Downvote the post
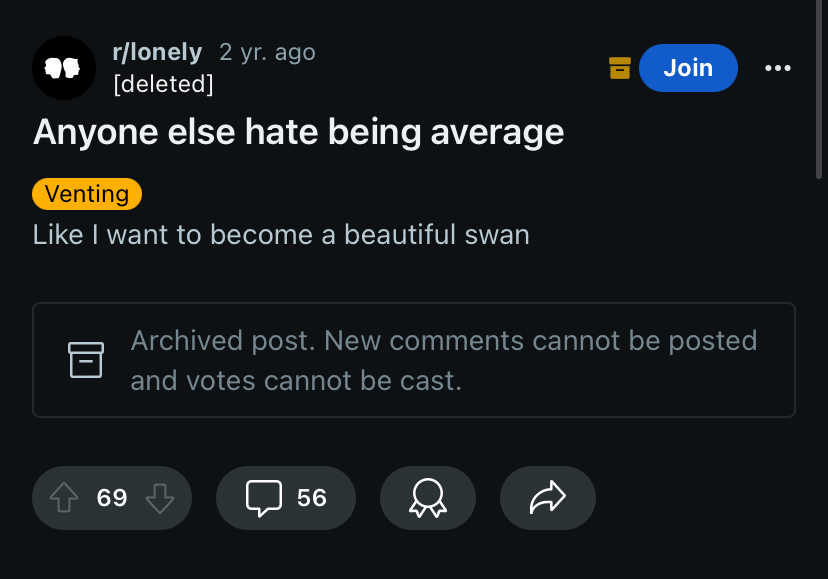The height and width of the screenshot is (579, 828). point(160,498)
